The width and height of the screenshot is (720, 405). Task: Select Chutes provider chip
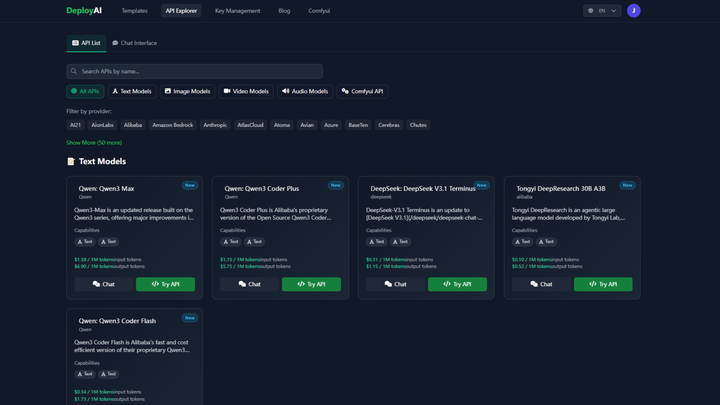pyautogui.click(x=418, y=125)
